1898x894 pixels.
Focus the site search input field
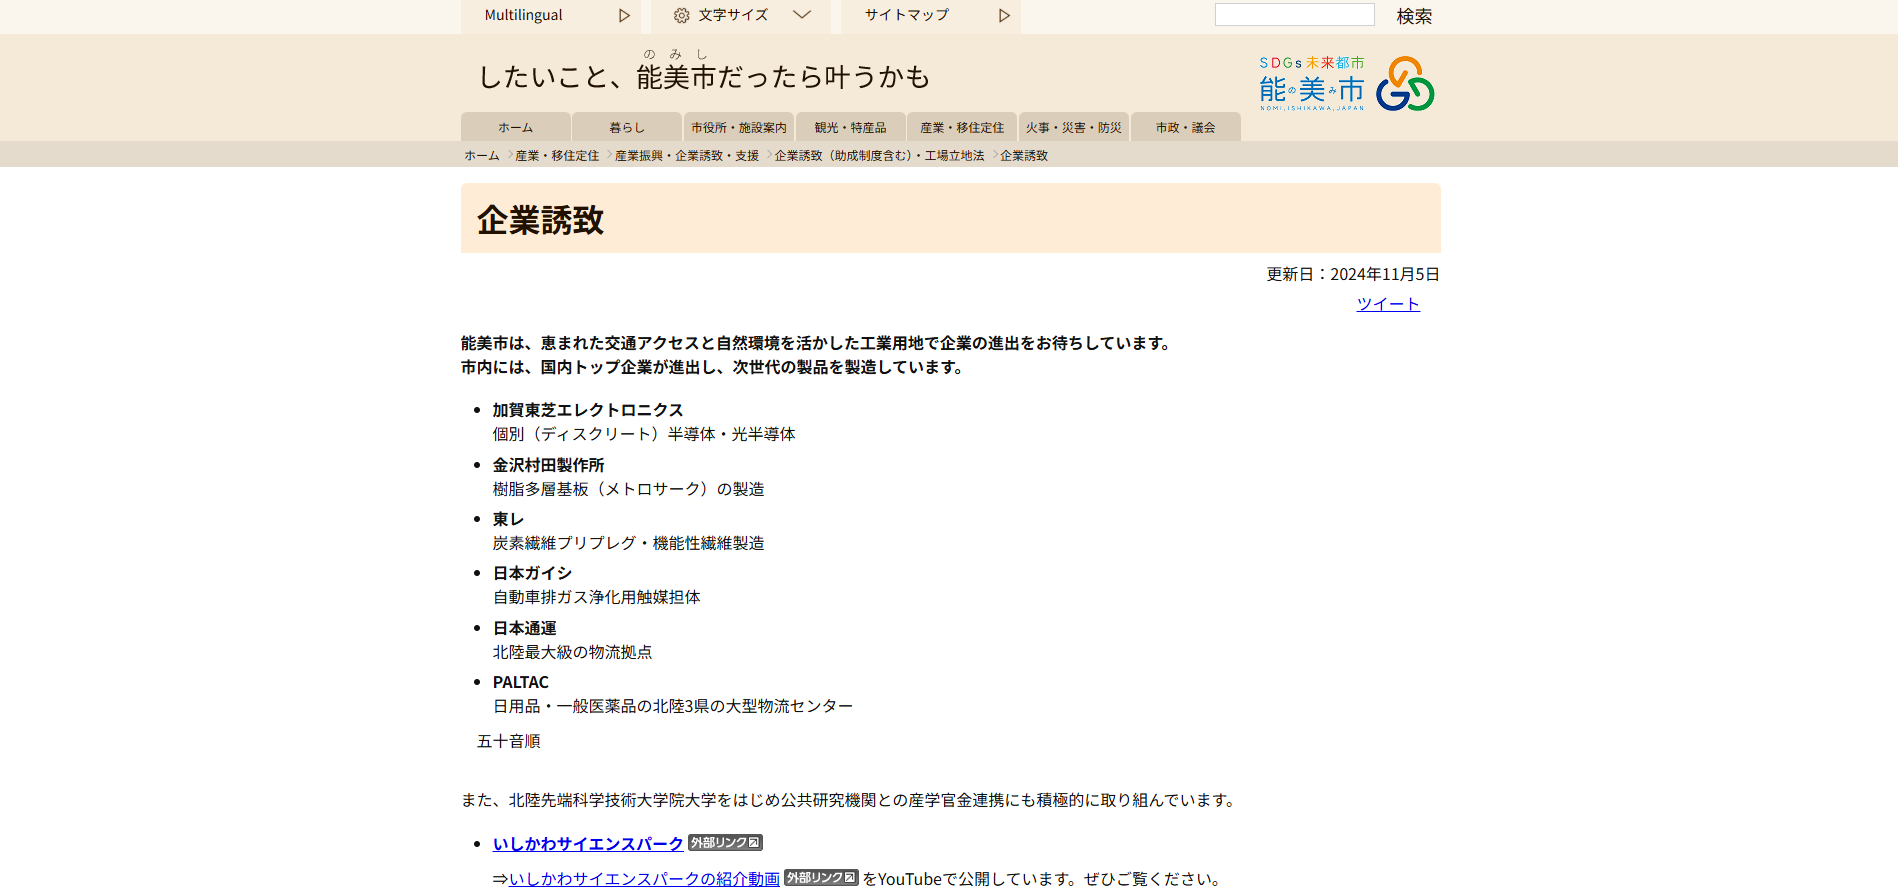coord(1295,15)
